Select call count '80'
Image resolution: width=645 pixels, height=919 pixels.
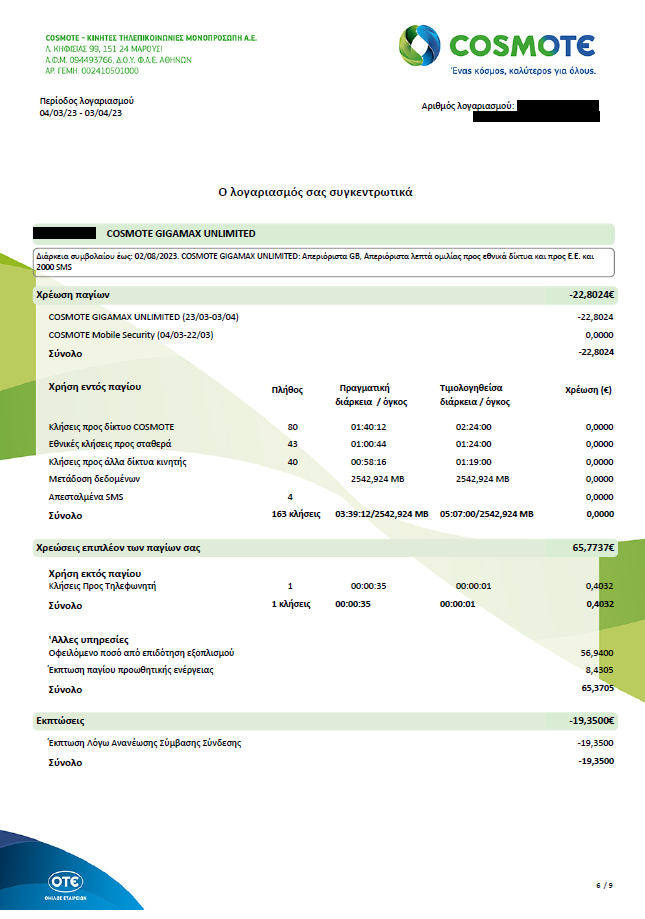pyautogui.click(x=293, y=427)
